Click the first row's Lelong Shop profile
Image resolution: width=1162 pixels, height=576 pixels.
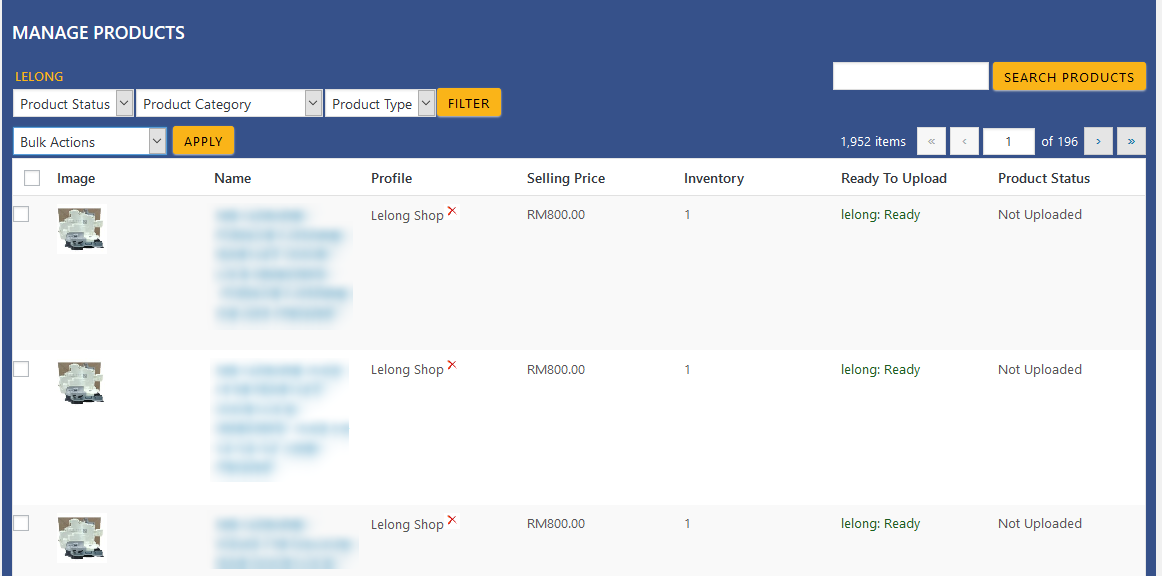pyautogui.click(x=407, y=216)
